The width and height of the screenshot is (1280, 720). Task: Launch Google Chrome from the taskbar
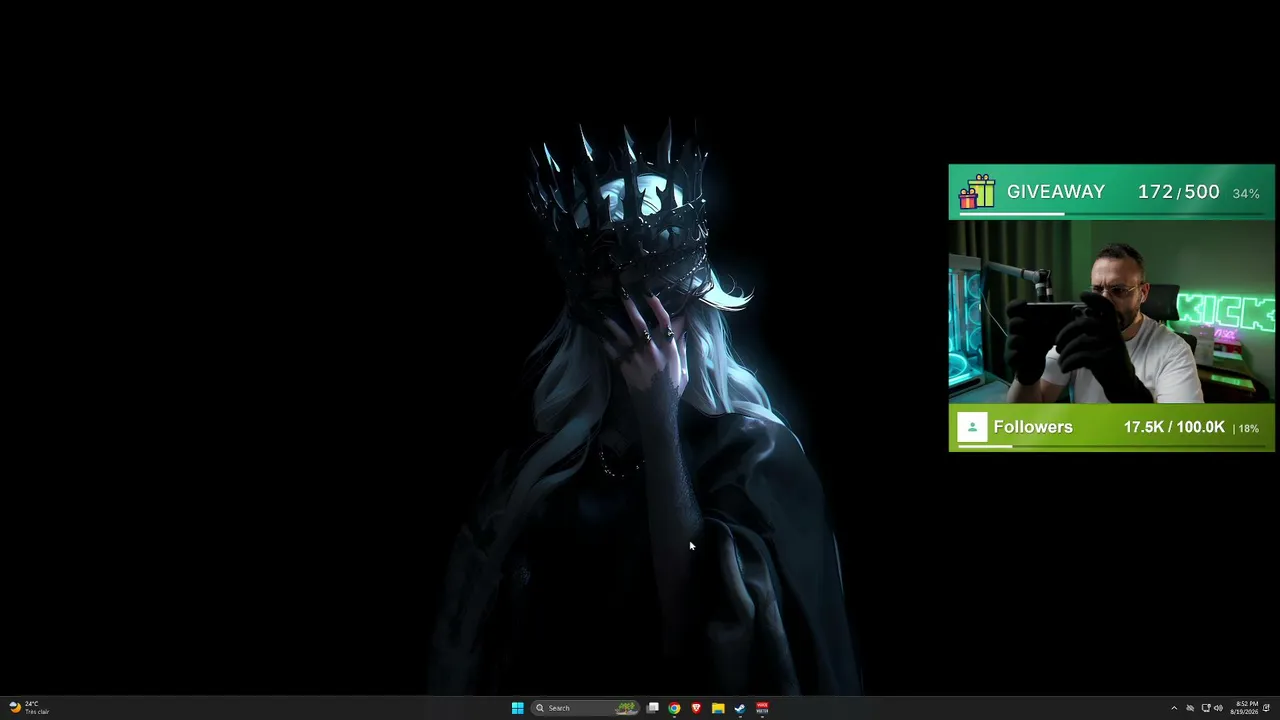coord(675,708)
